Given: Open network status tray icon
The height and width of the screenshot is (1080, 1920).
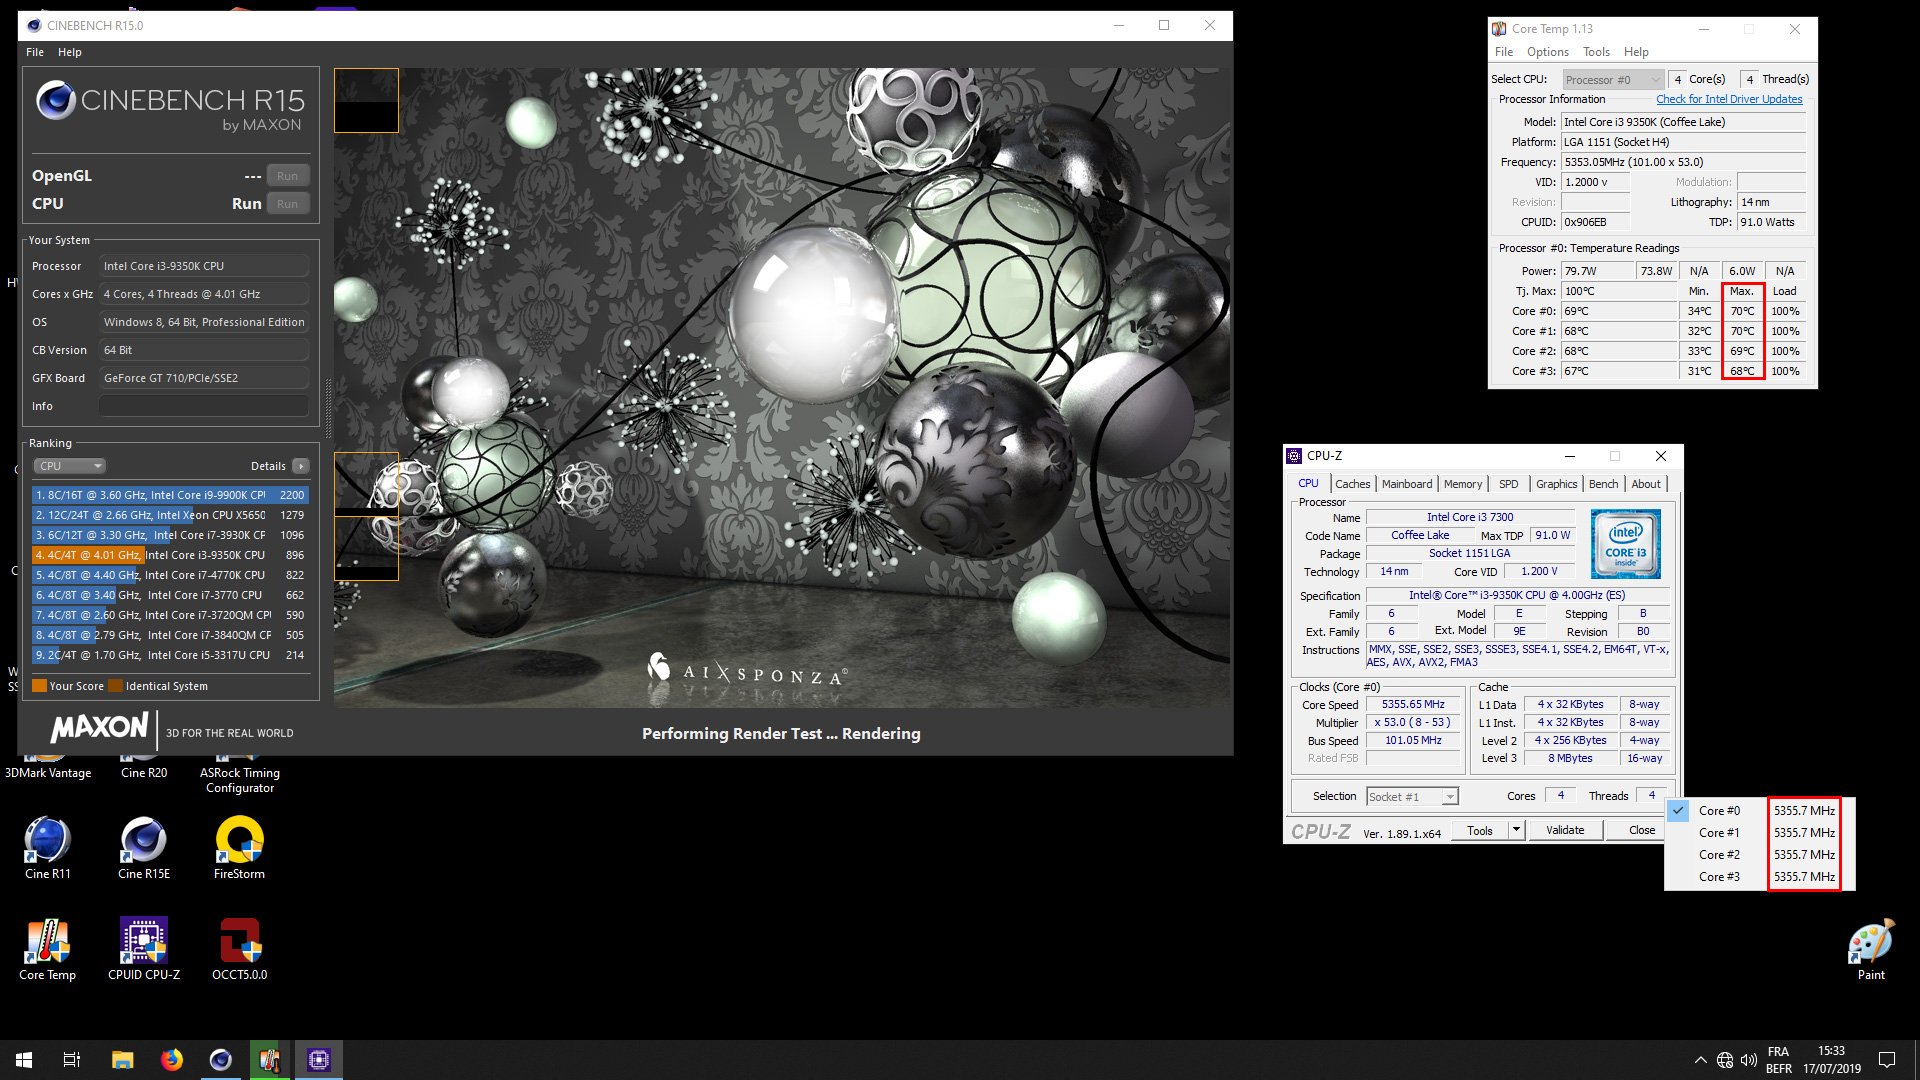Looking at the screenshot, I should (1725, 1060).
